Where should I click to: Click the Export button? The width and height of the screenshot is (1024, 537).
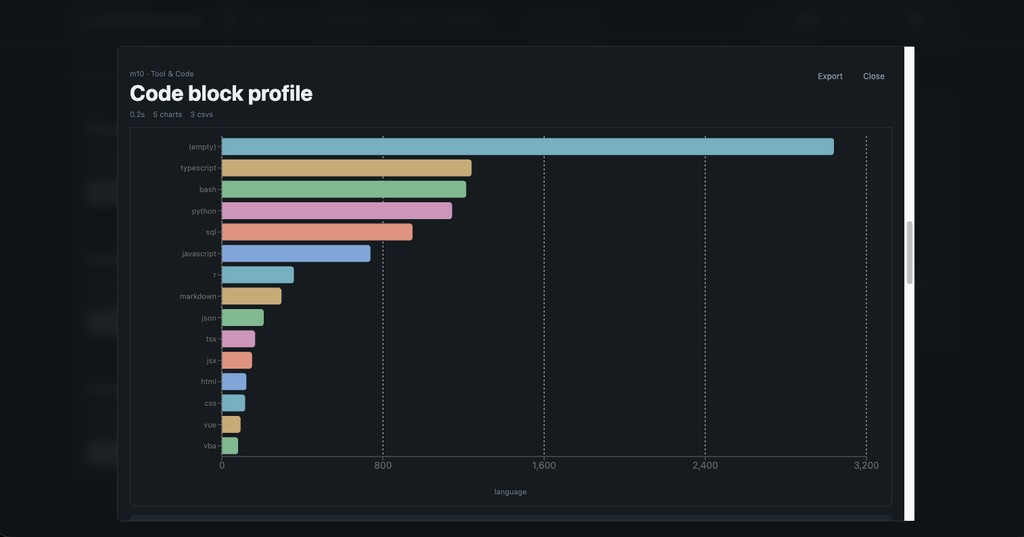830,76
